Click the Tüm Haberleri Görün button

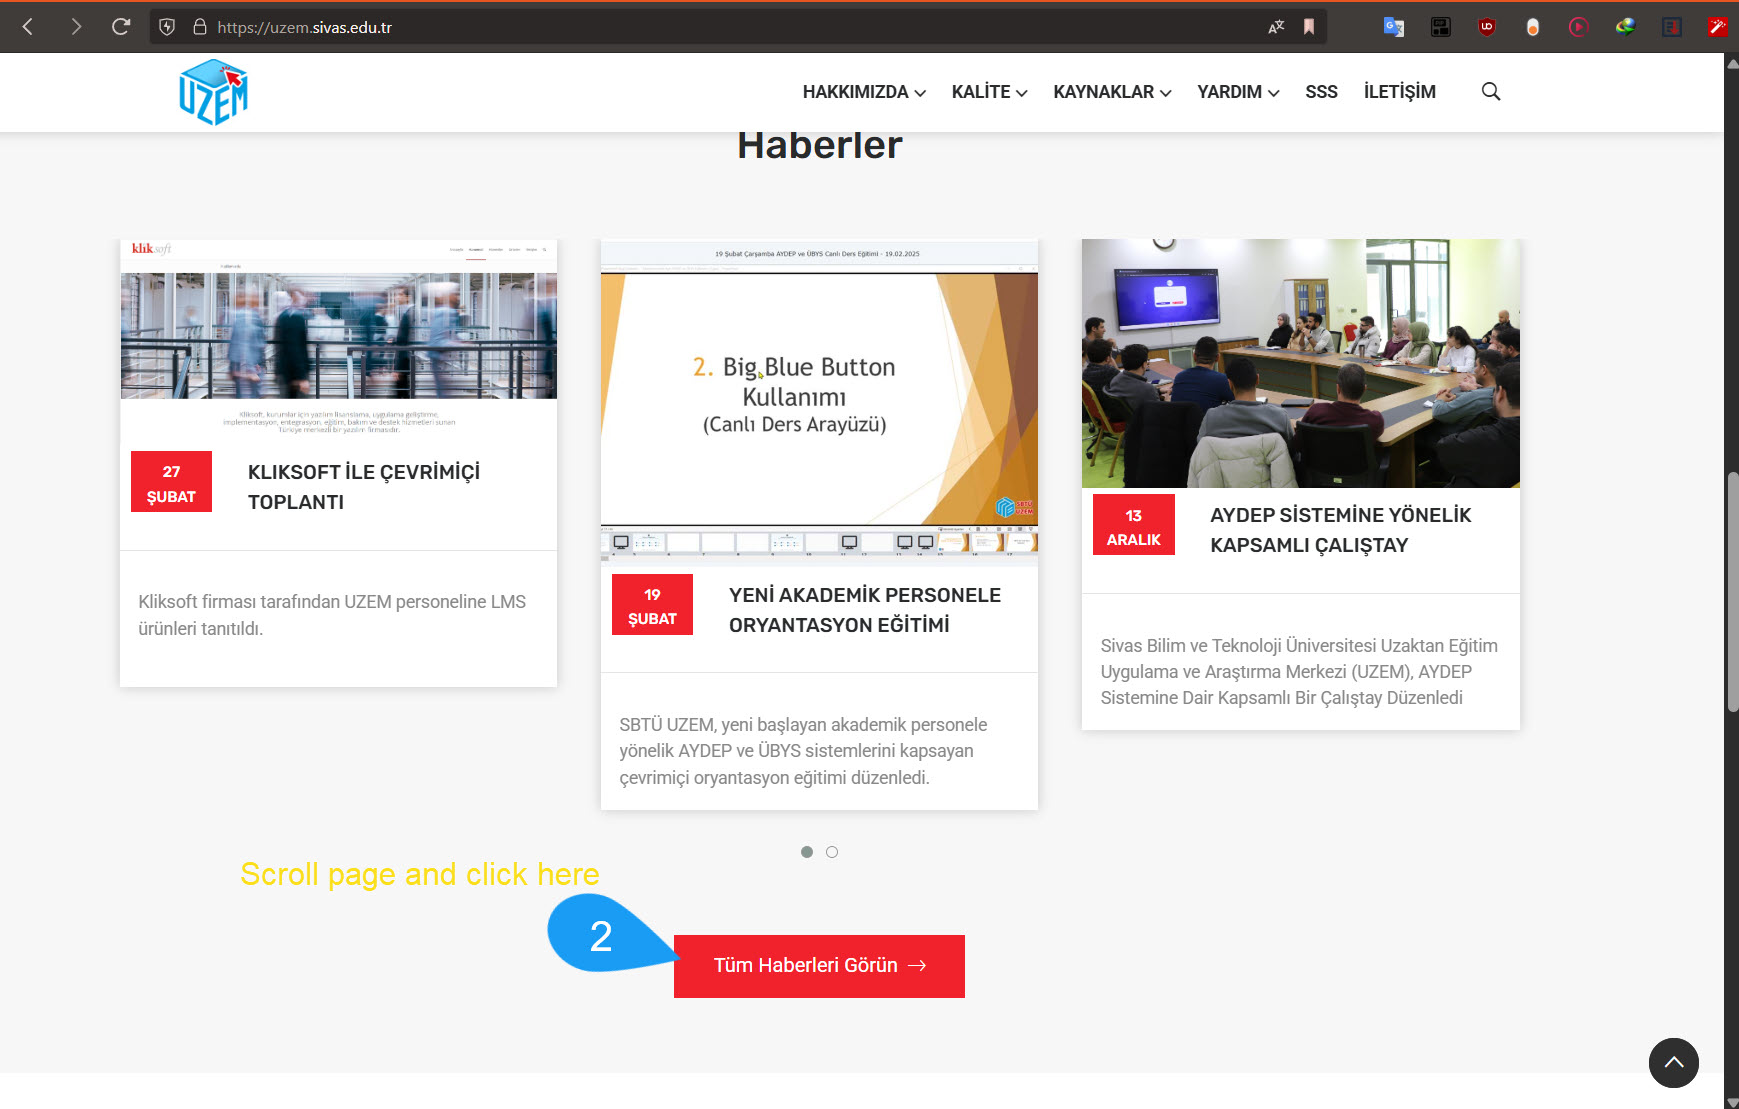click(819, 966)
